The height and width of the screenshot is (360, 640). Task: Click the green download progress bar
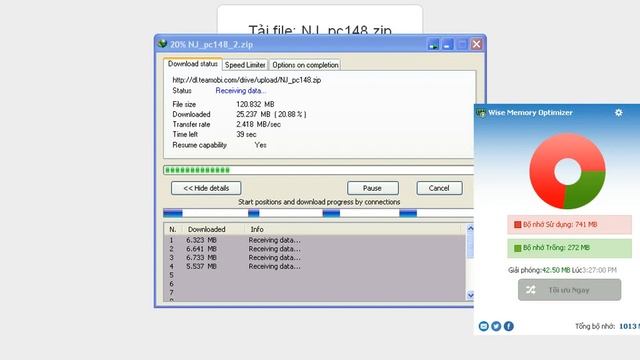(x=318, y=170)
